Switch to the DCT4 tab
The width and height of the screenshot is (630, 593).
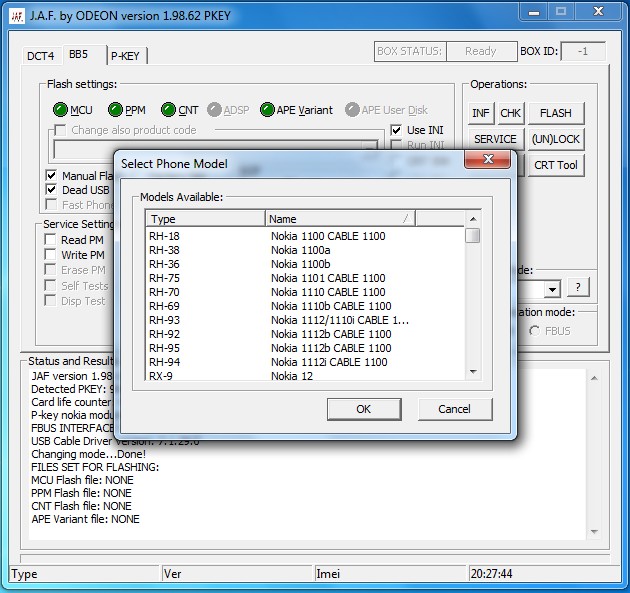click(40, 56)
